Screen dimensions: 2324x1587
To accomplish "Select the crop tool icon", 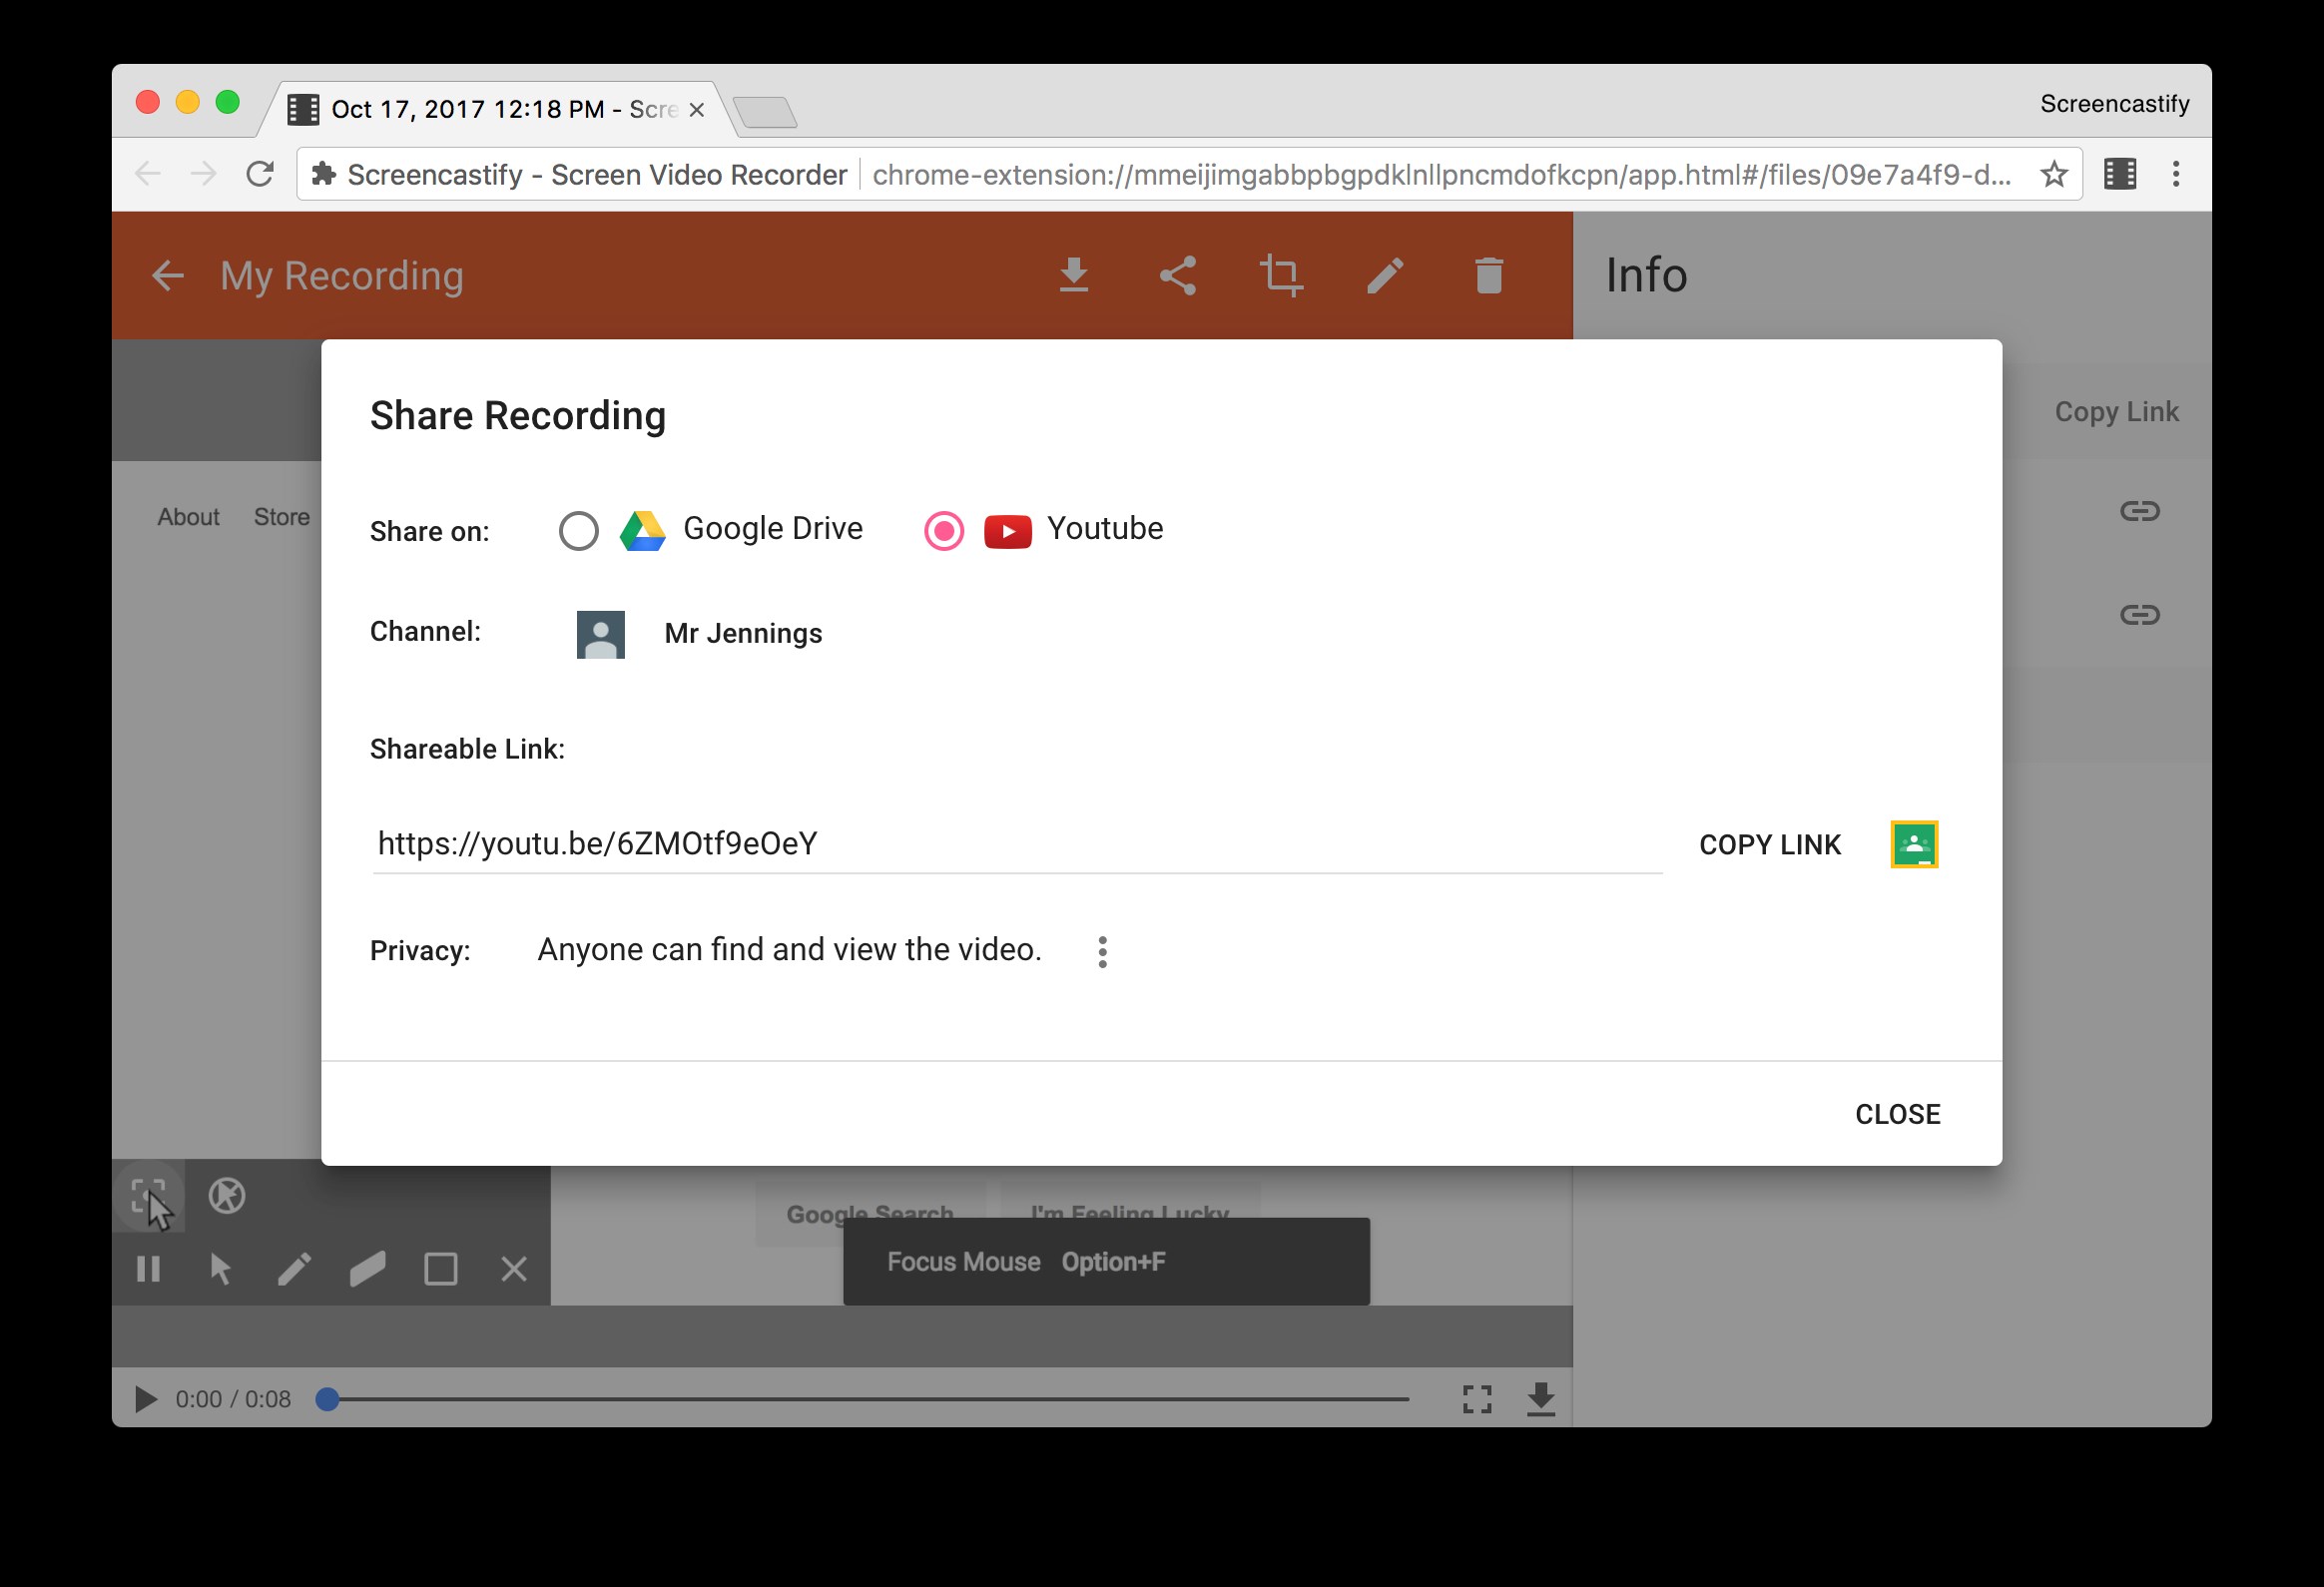I will coord(1281,276).
